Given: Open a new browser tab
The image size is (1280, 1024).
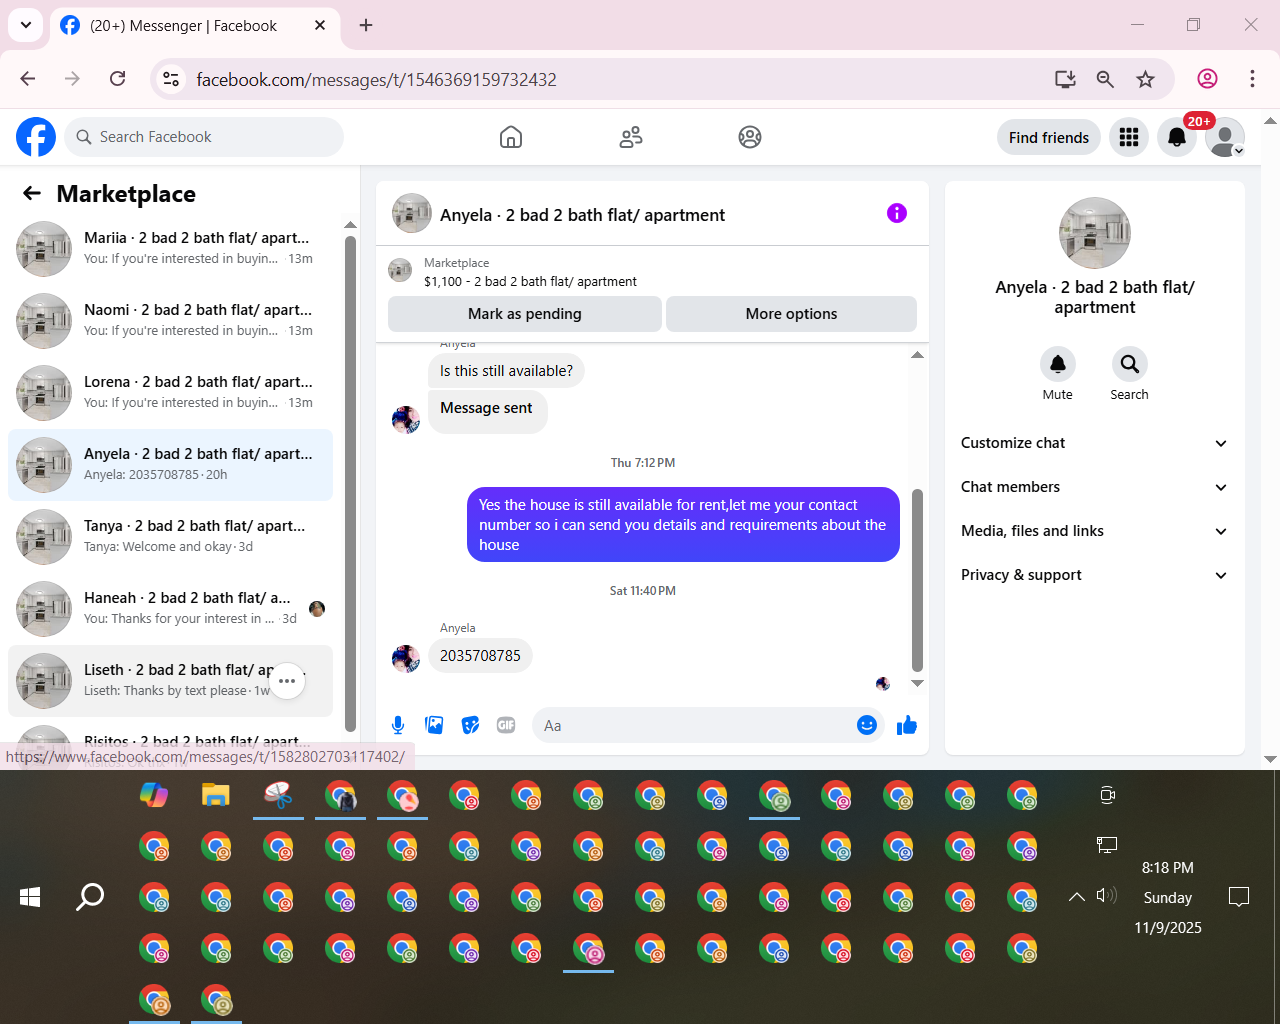Looking at the screenshot, I should pyautogui.click(x=366, y=25).
